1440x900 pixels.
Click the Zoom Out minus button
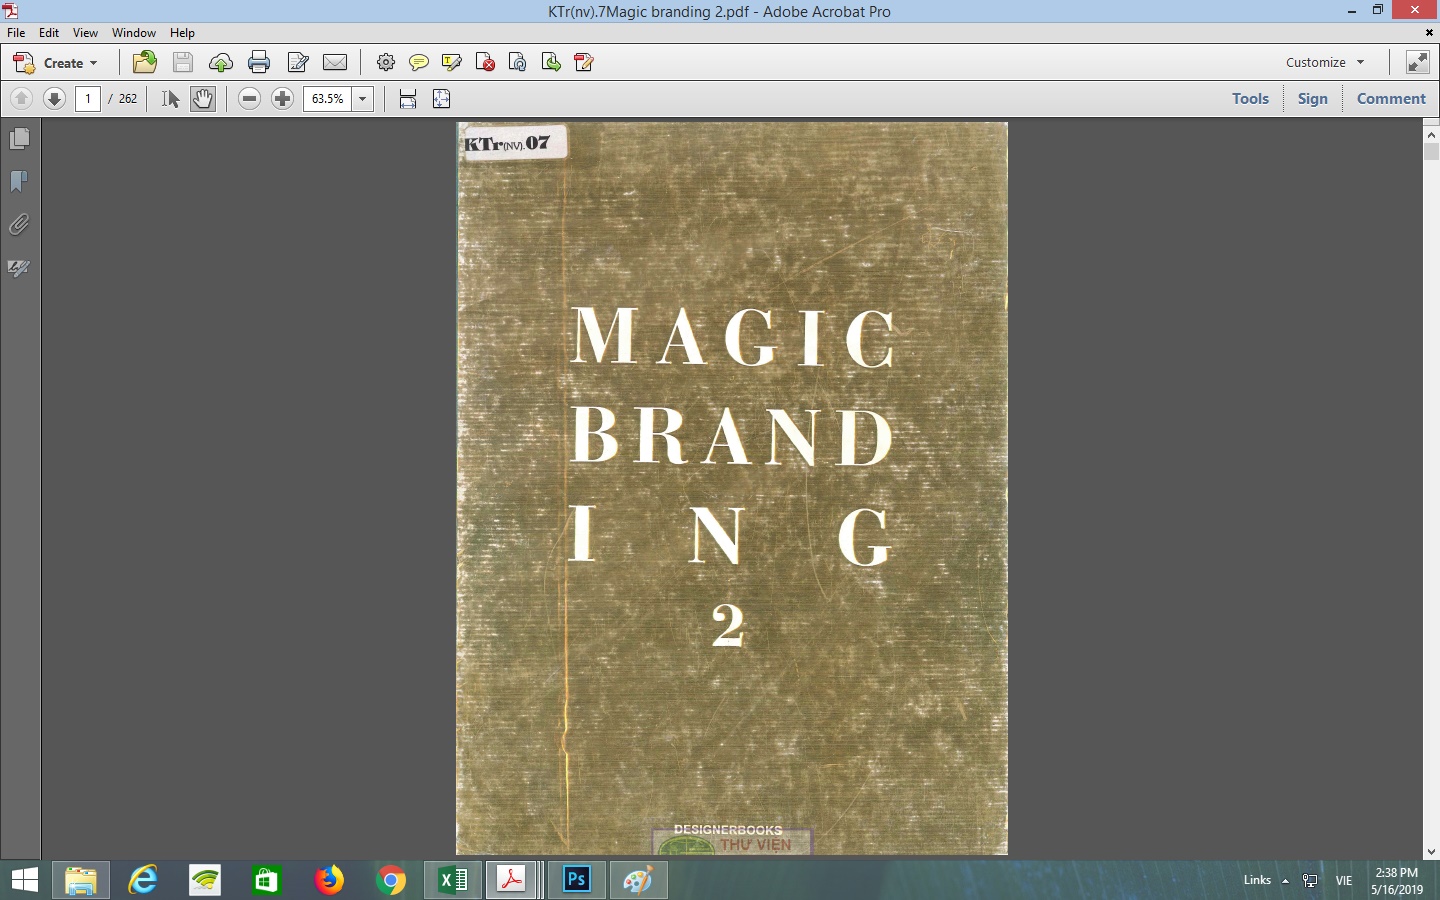click(250, 98)
